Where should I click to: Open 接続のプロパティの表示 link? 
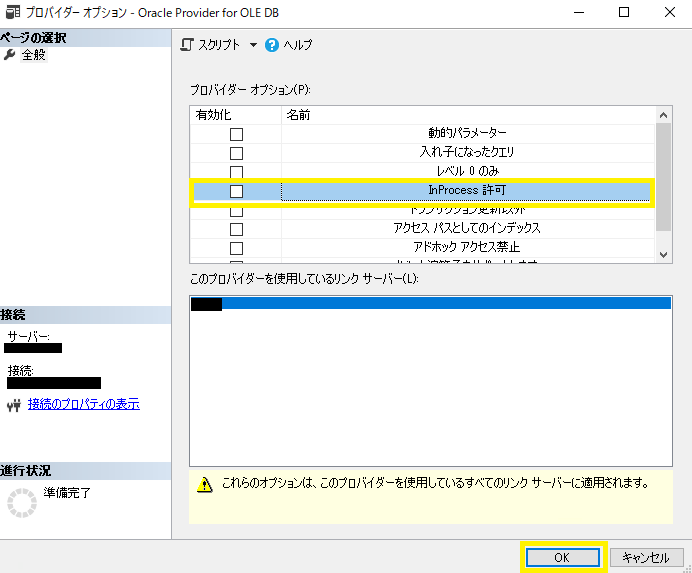[x=84, y=404]
